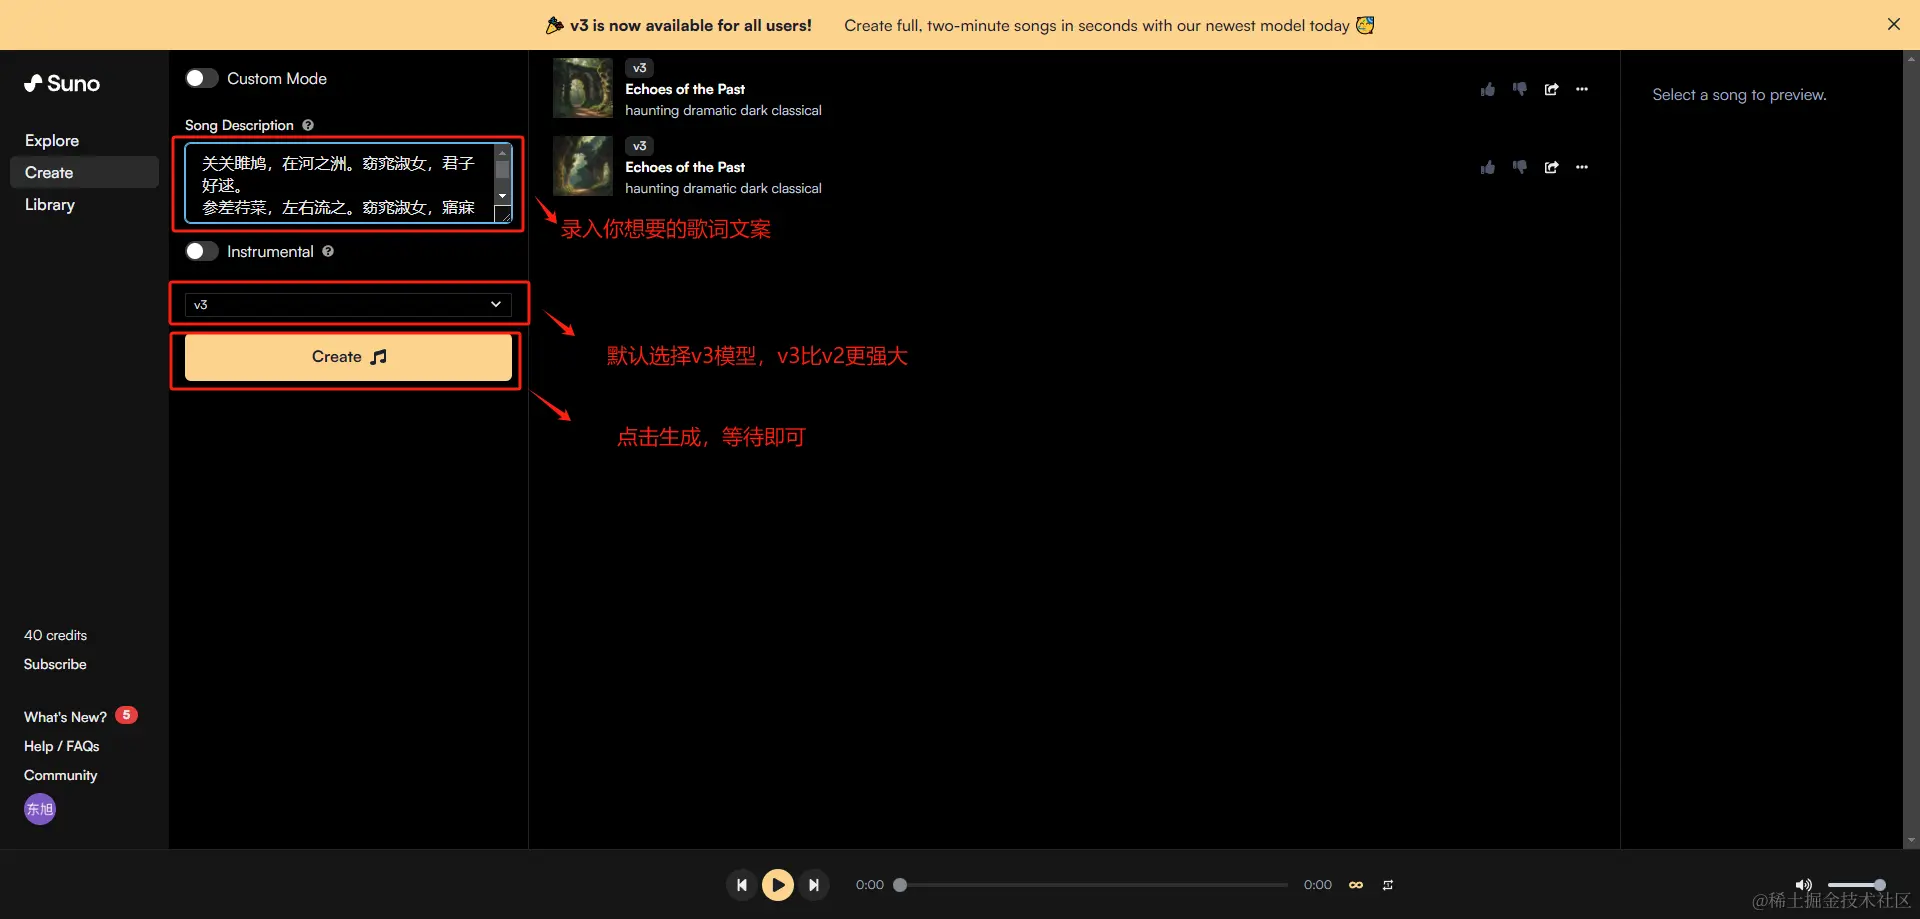Click the Create song button
The width and height of the screenshot is (1920, 919).
point(348,357)
